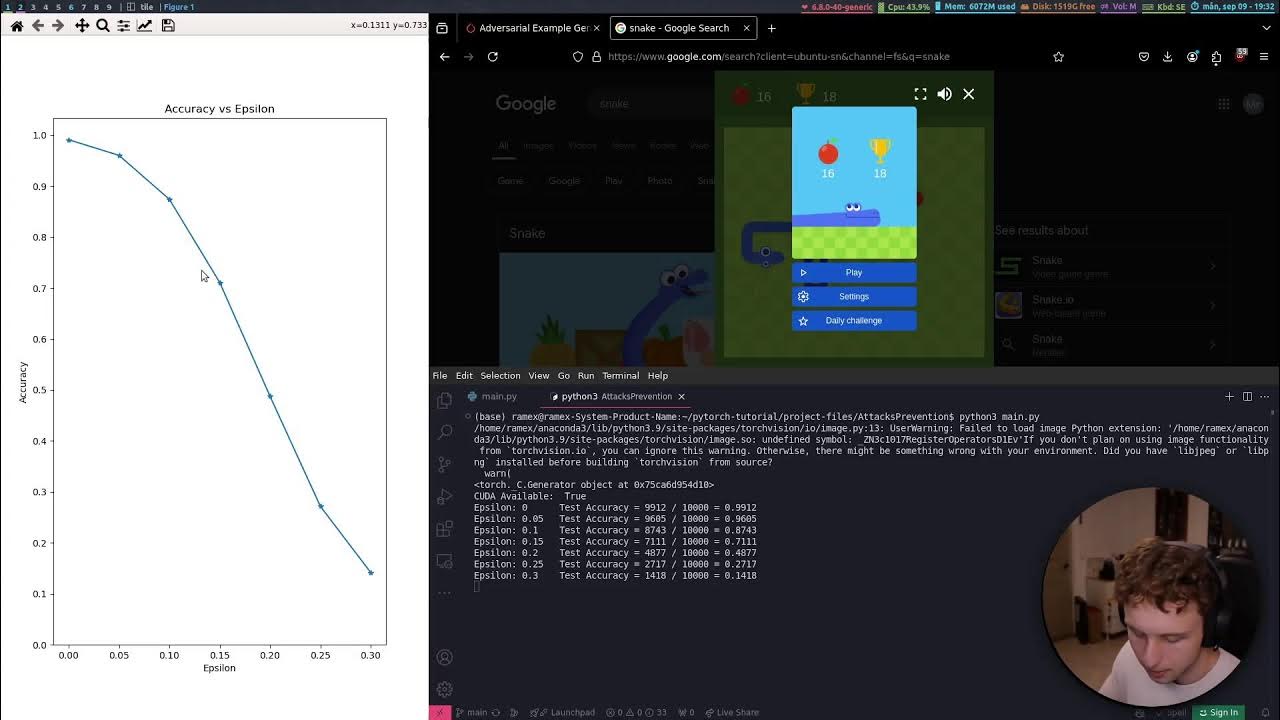
Task: Close the snake game overlay
Action: click(x=968, y=94)
